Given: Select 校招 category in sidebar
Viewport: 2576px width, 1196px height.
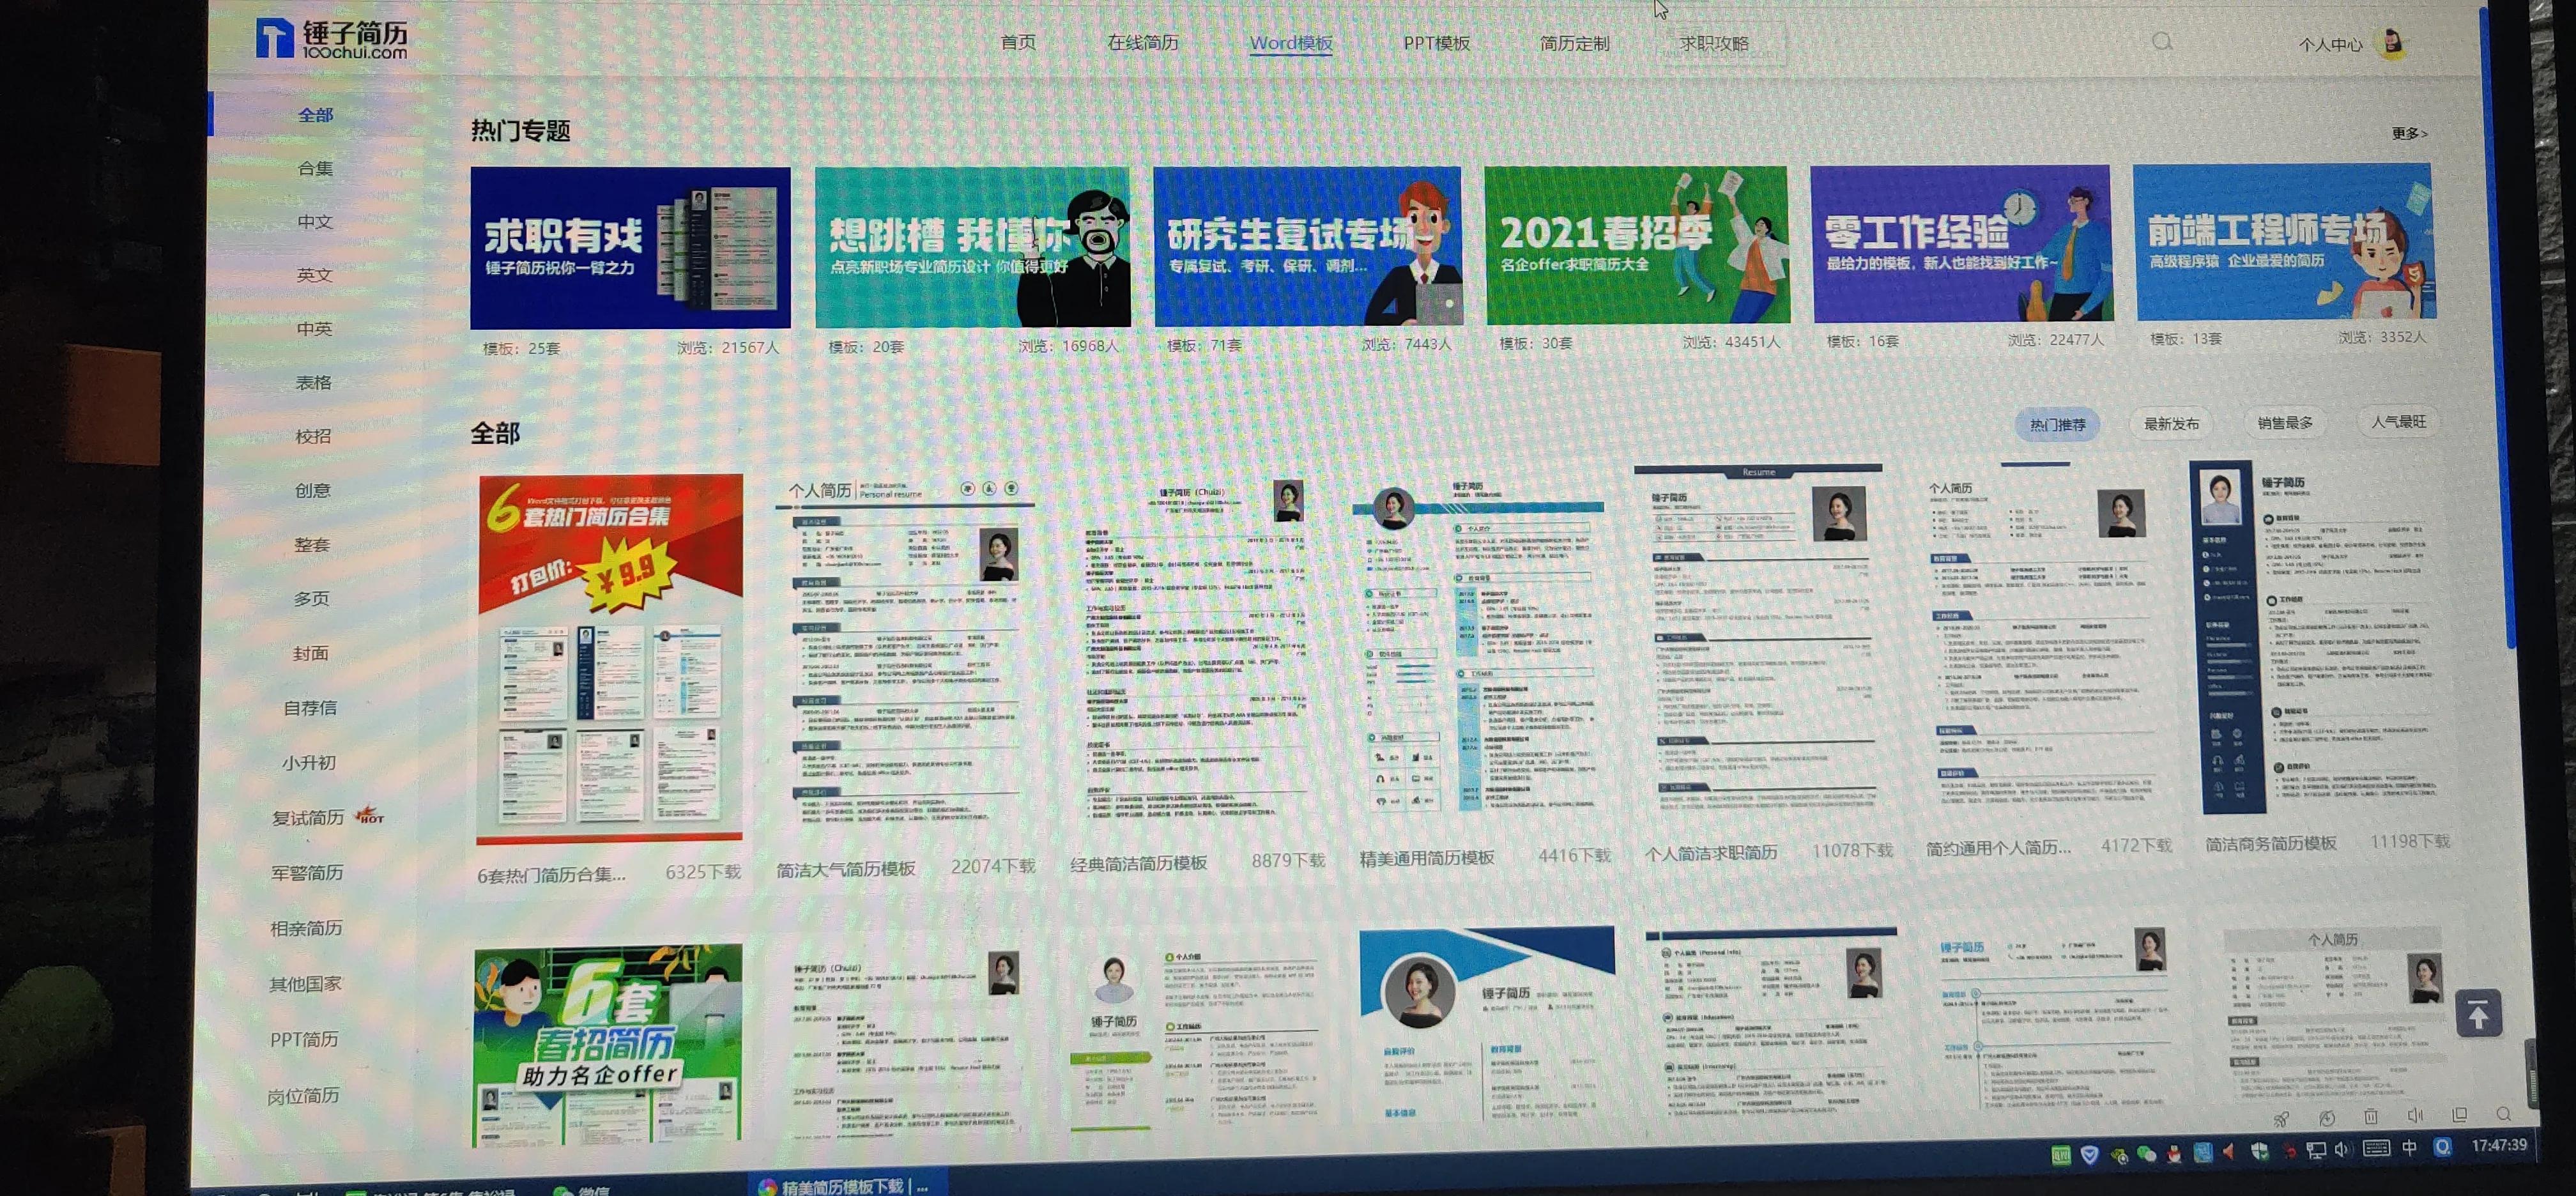Looking at the screenshot, I should tap(313, 436).
